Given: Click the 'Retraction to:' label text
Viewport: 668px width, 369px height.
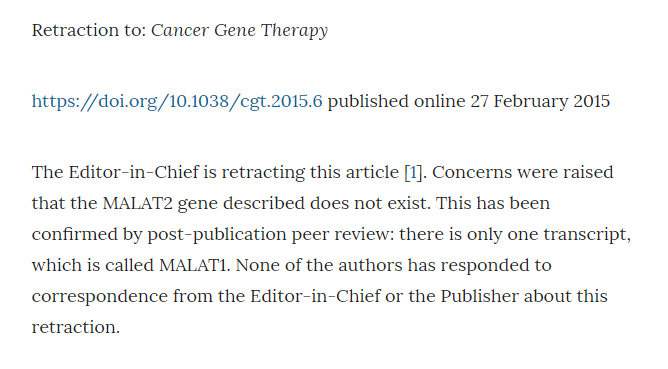Looking at the screenshot, I should (x=89, y=30).
